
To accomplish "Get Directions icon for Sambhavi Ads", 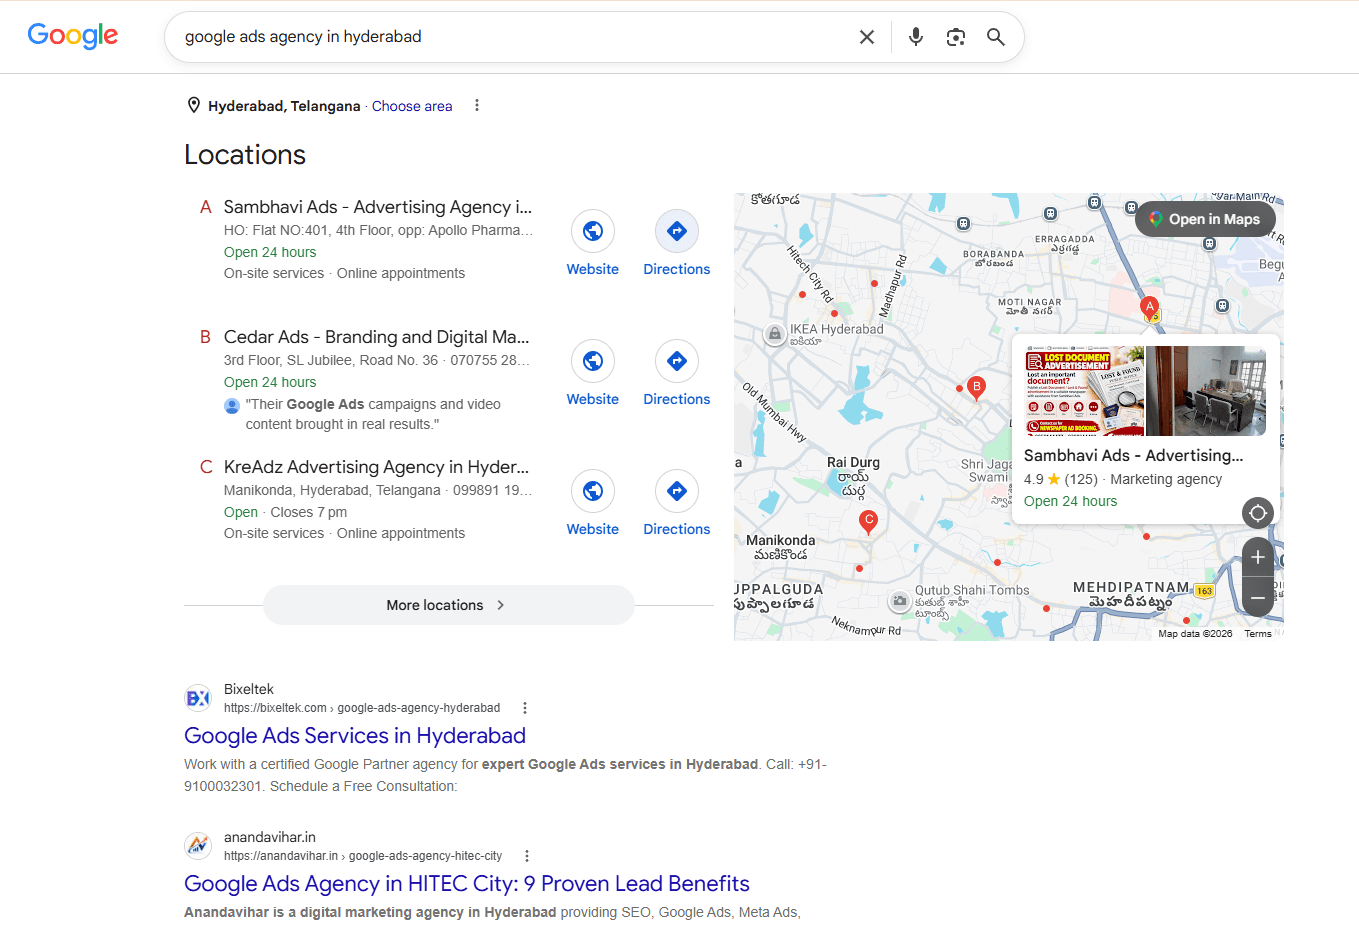I will pyautogui.click(x=677, y=231).
